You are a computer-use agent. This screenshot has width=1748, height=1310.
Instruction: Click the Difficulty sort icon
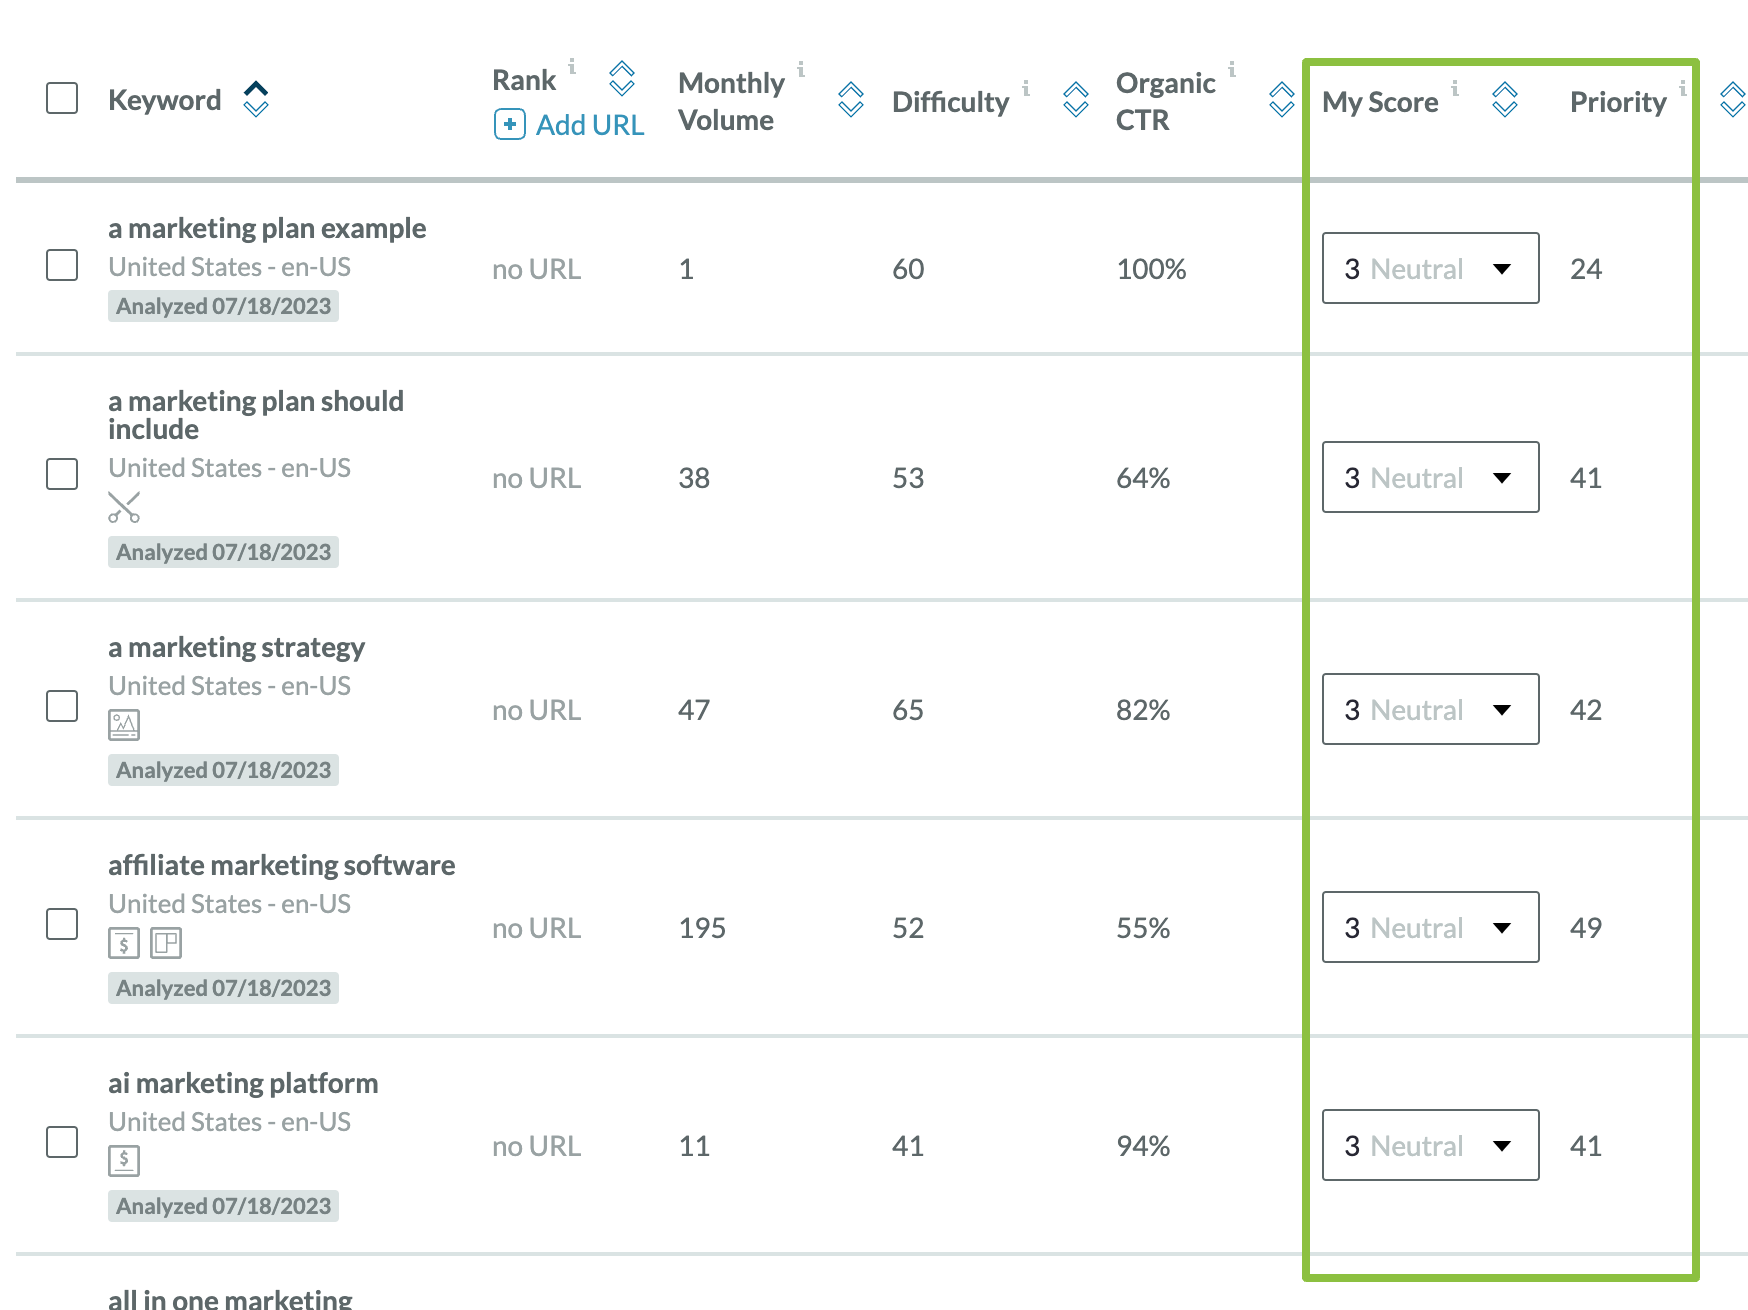pyautogui.click(x=1075, y=99)
